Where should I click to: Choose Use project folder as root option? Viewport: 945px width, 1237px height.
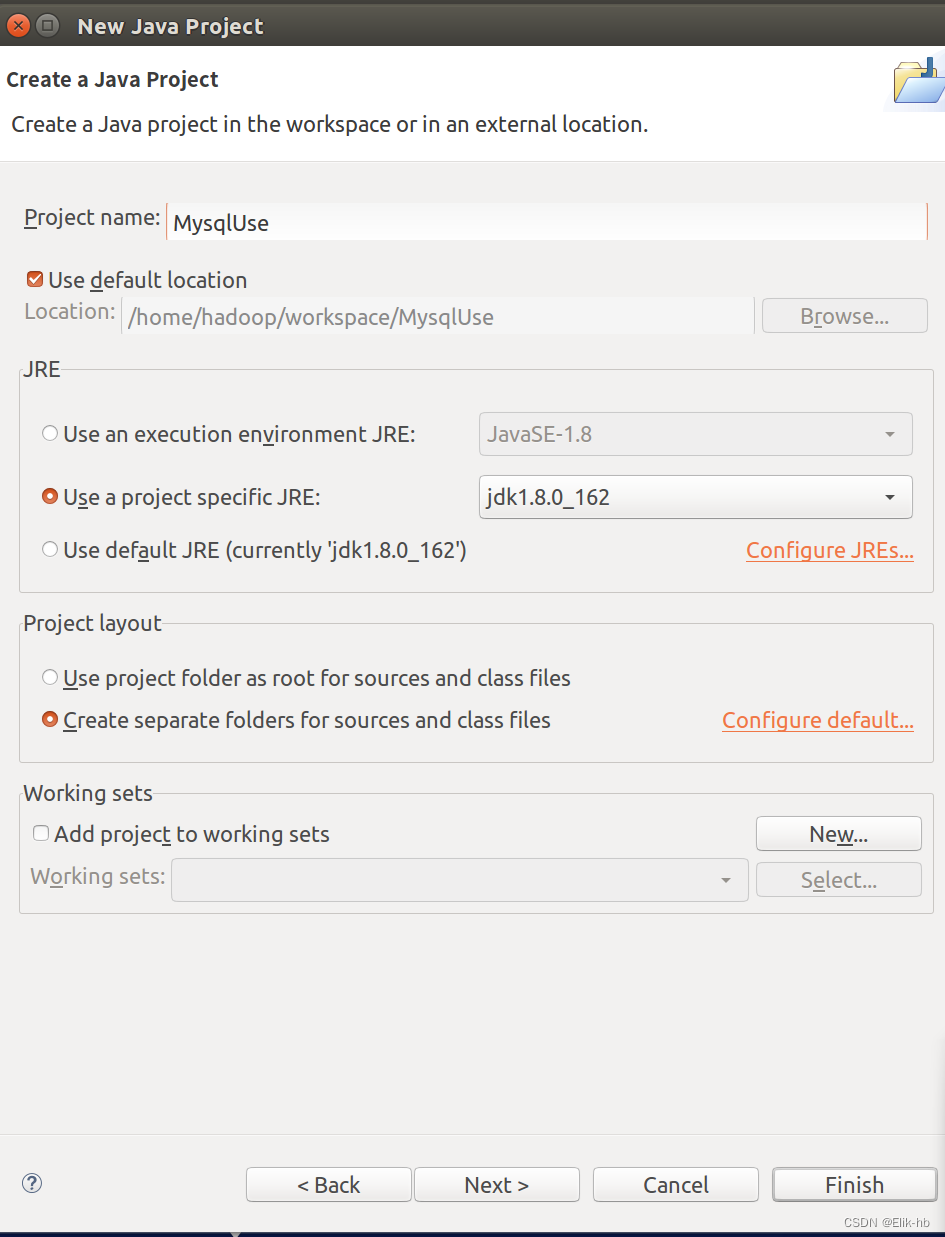(49, 677)
